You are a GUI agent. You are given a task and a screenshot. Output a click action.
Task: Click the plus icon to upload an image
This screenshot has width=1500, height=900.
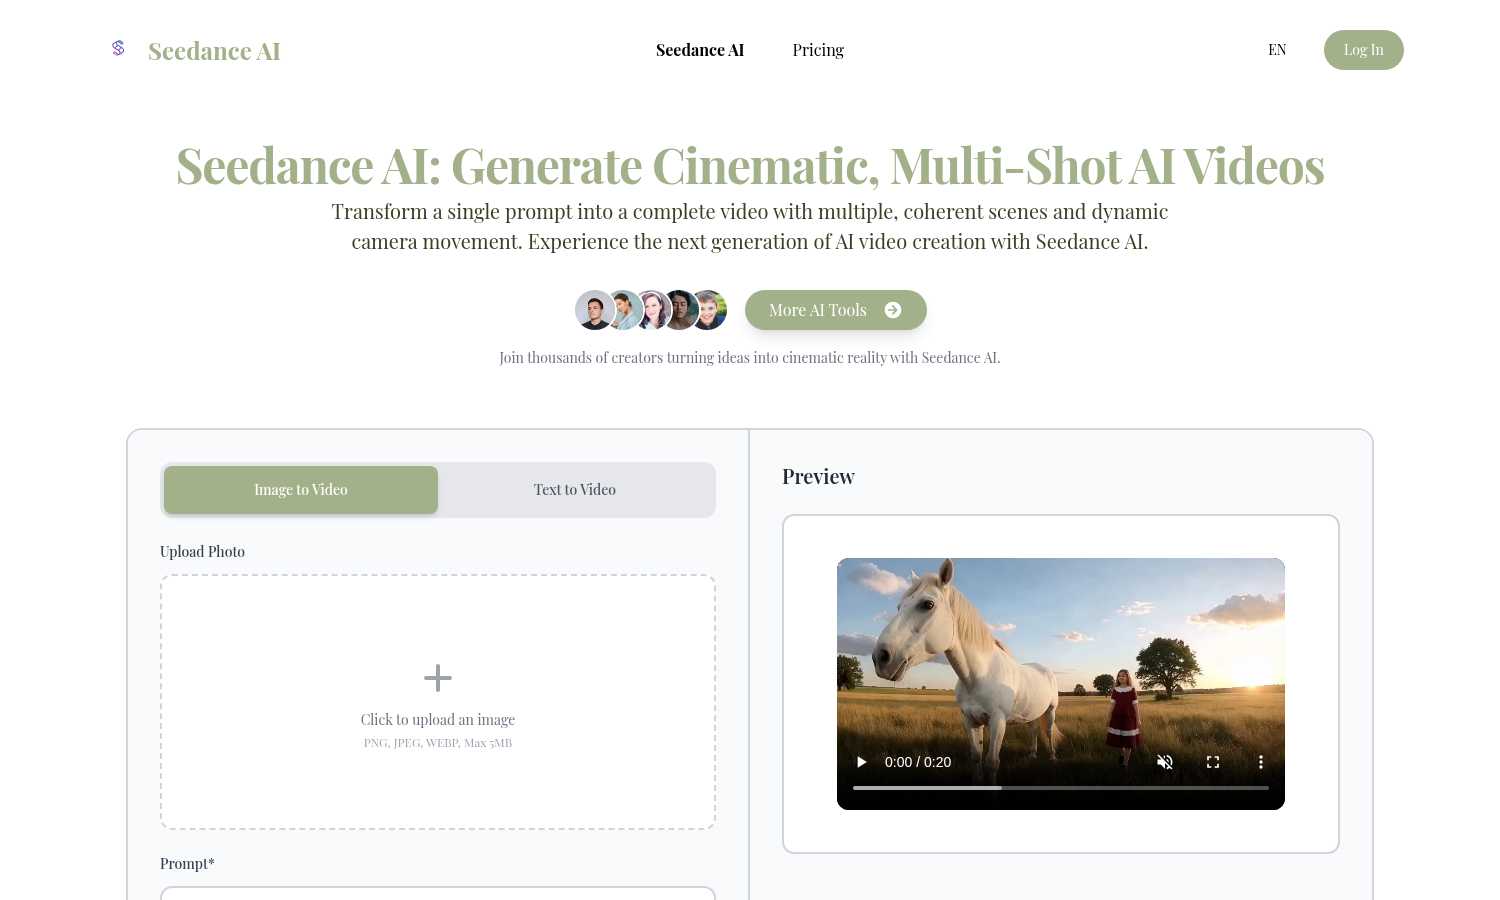438,678
